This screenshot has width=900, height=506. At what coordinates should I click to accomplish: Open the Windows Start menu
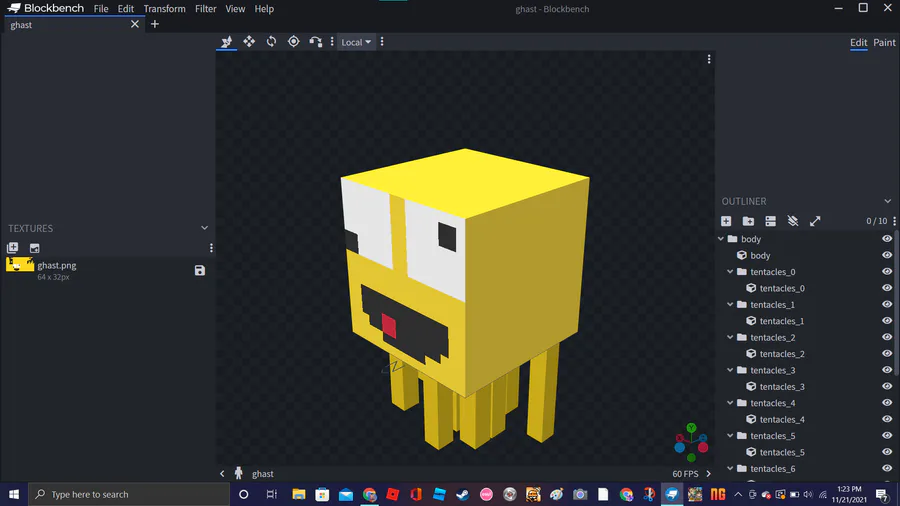point(14,494)
